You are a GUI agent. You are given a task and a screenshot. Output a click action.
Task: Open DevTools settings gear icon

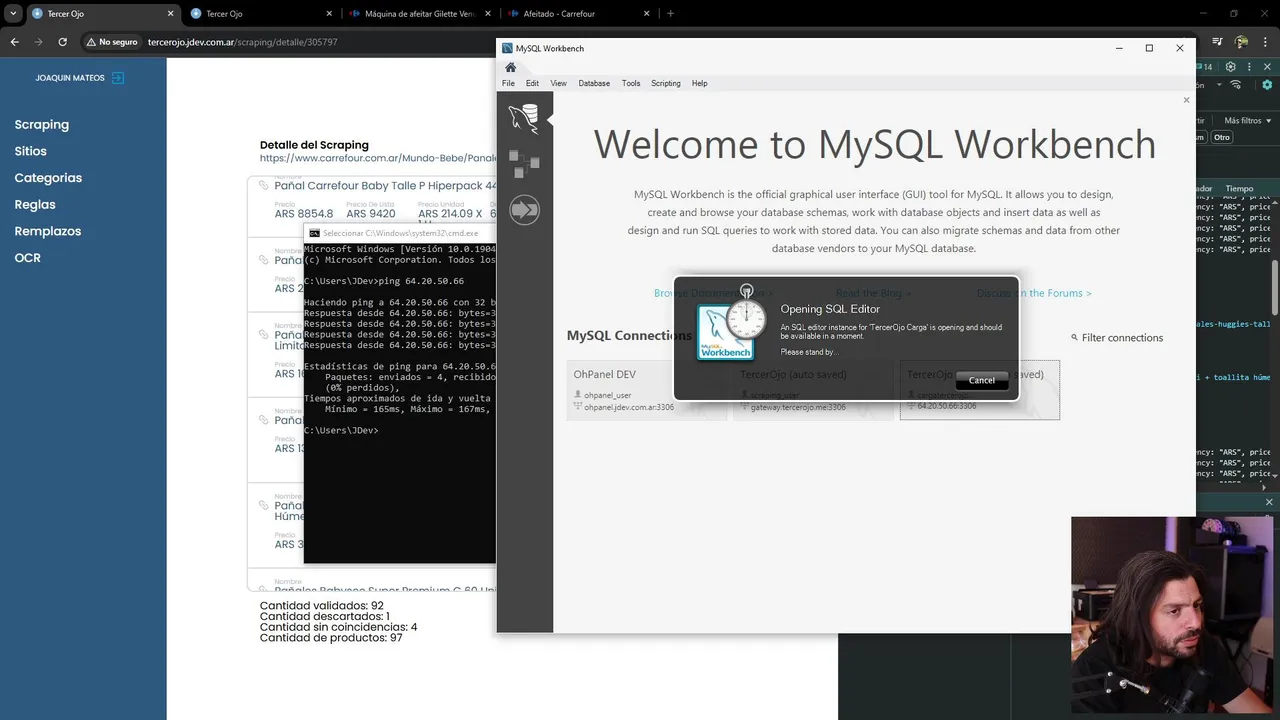point(1231,67)
